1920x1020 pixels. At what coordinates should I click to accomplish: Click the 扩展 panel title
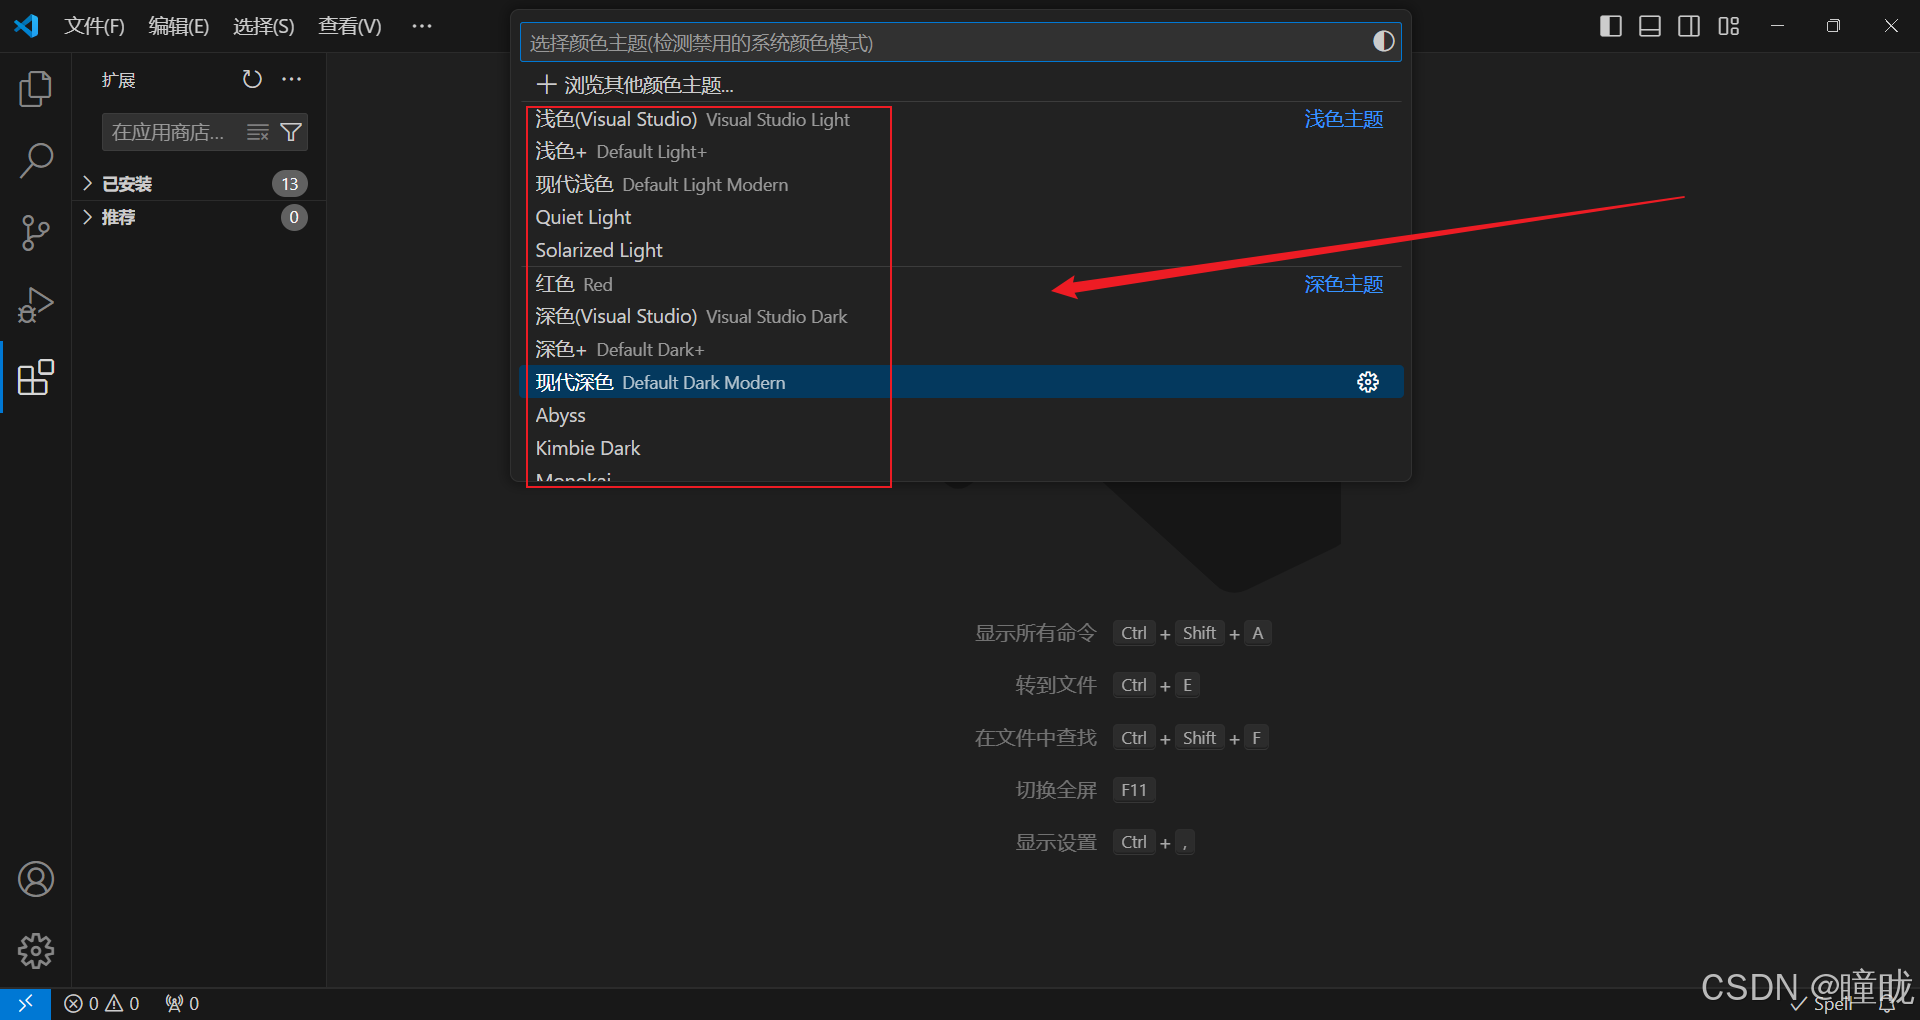118,80
